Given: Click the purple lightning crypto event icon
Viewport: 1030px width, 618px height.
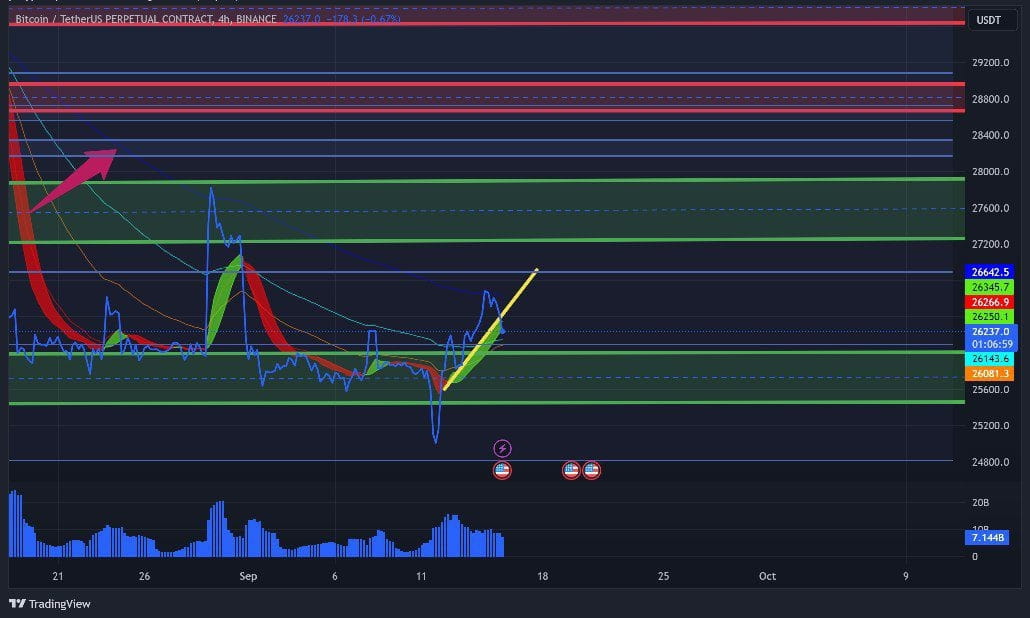Looking at the screenshot, I should [x=503, y=447].
